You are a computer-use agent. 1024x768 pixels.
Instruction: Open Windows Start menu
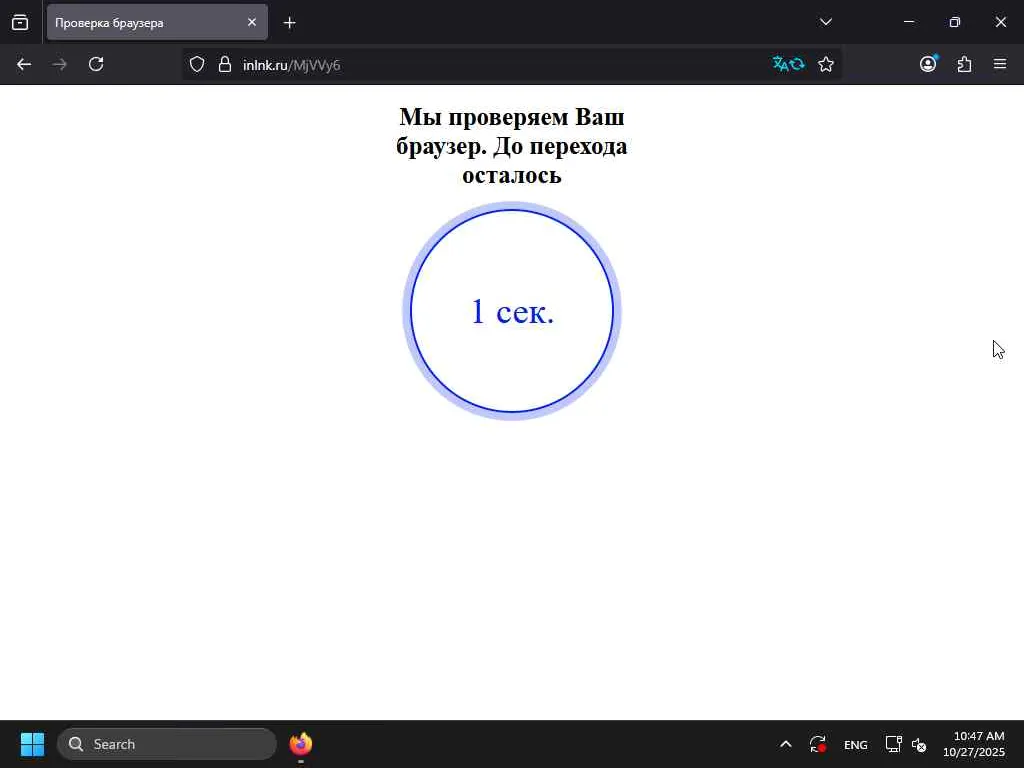(32, 744)
